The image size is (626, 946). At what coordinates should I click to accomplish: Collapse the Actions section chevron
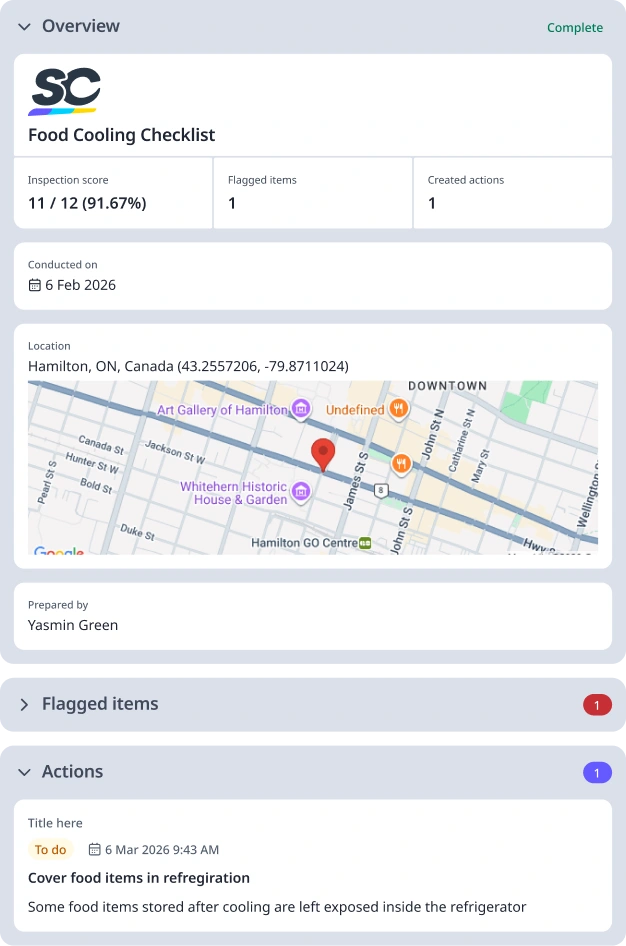[24, 772]
